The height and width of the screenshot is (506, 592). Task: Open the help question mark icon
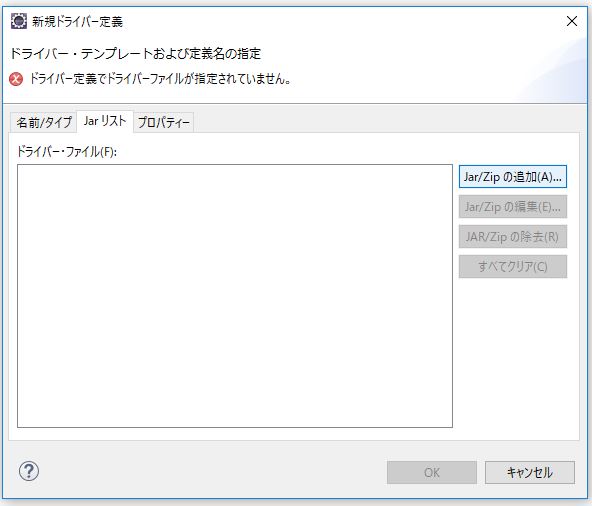pos(29,471)
